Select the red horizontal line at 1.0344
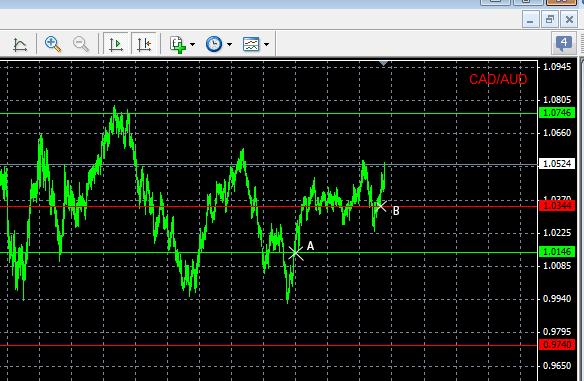Image resolution: width=584 pixels, height=381 pixels. (x=269, y=206)
